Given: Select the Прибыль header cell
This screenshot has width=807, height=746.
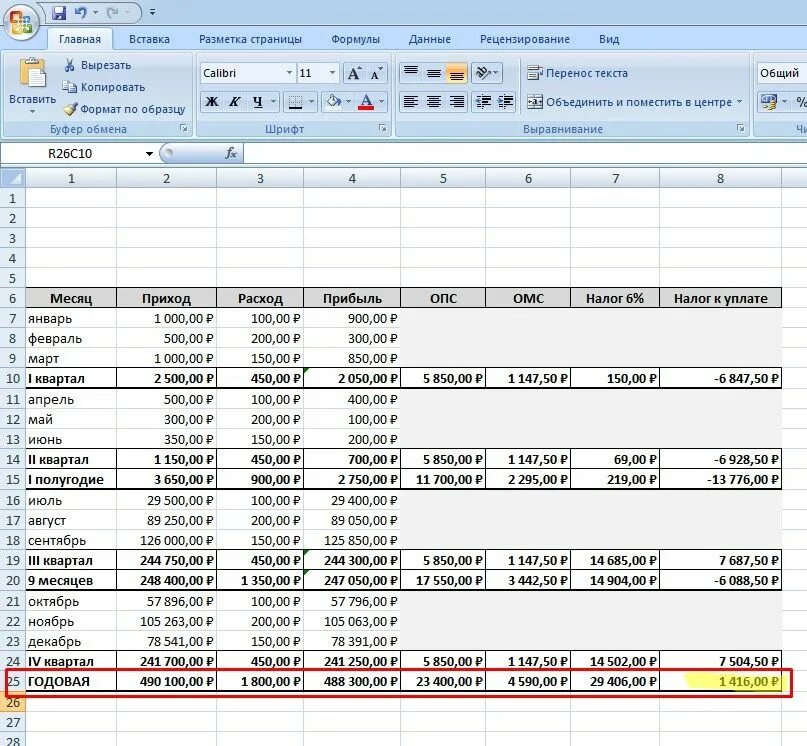Looking at the screenshot, I should click(x=352, y=298).
